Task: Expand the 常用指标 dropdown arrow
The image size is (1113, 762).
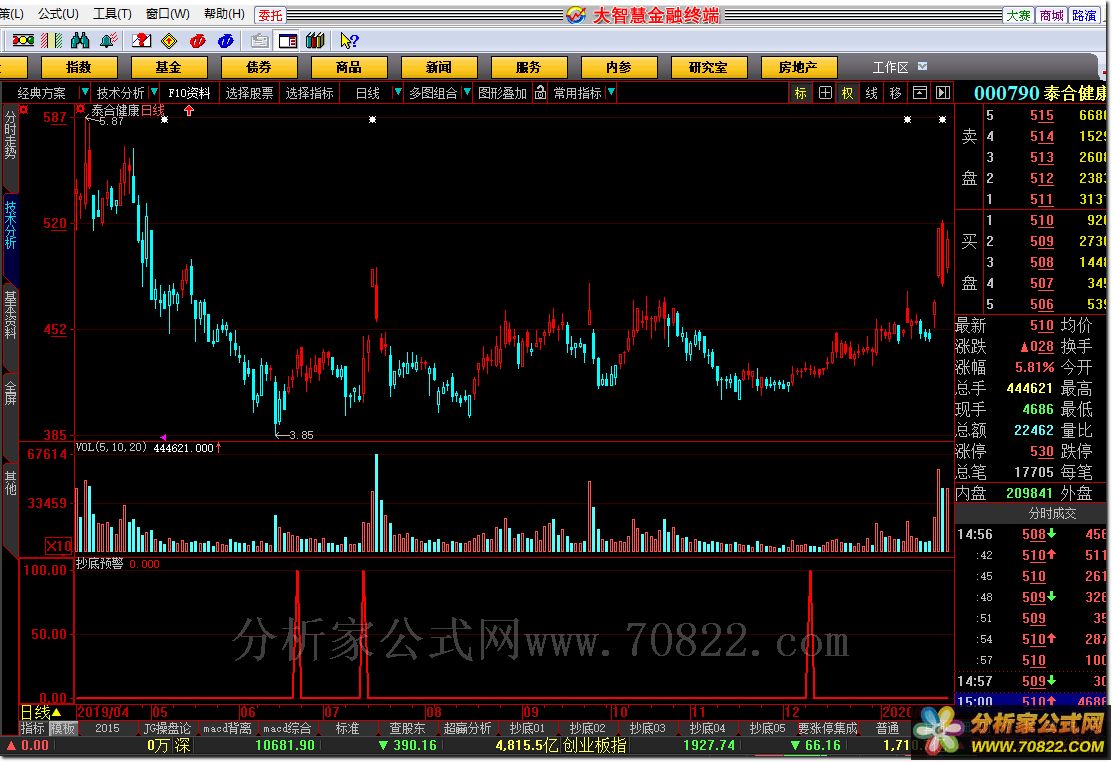Action: [611, 92]
